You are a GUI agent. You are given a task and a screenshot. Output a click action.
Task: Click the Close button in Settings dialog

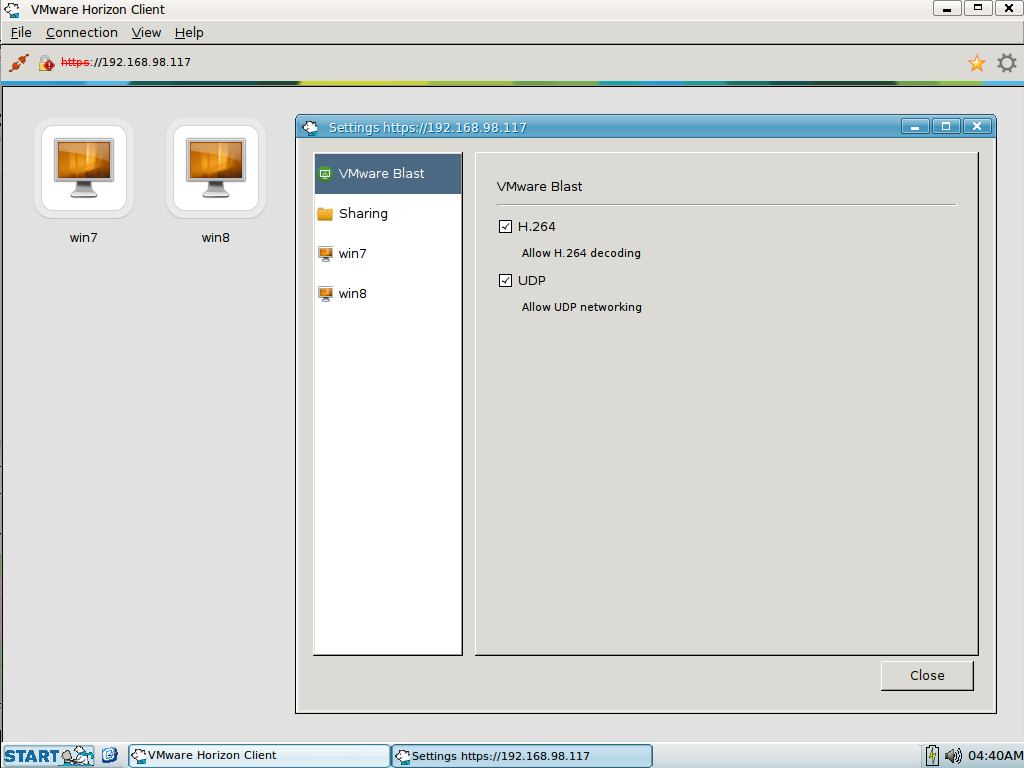[926, 675]
